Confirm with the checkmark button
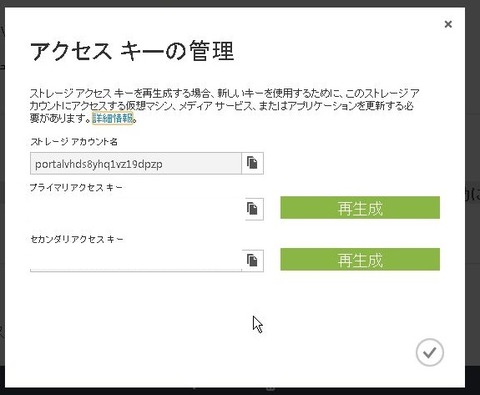This screenshot has height=395, width=480. click(x=430, y=352)
